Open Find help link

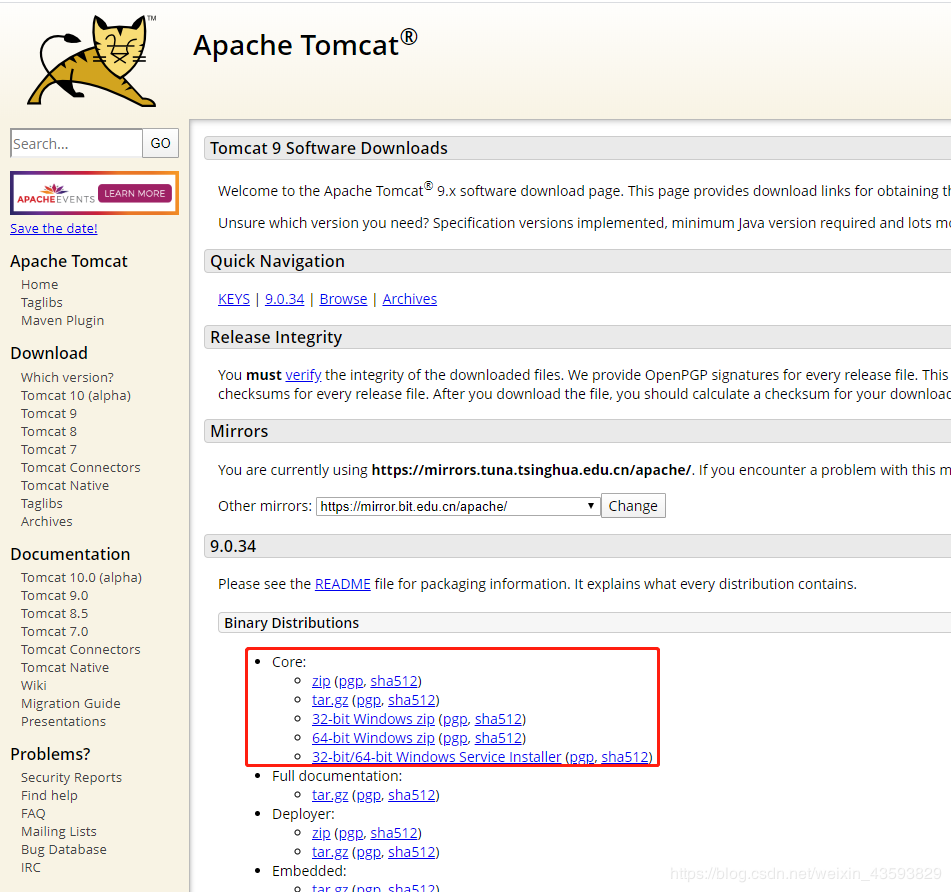pos(49,796)
